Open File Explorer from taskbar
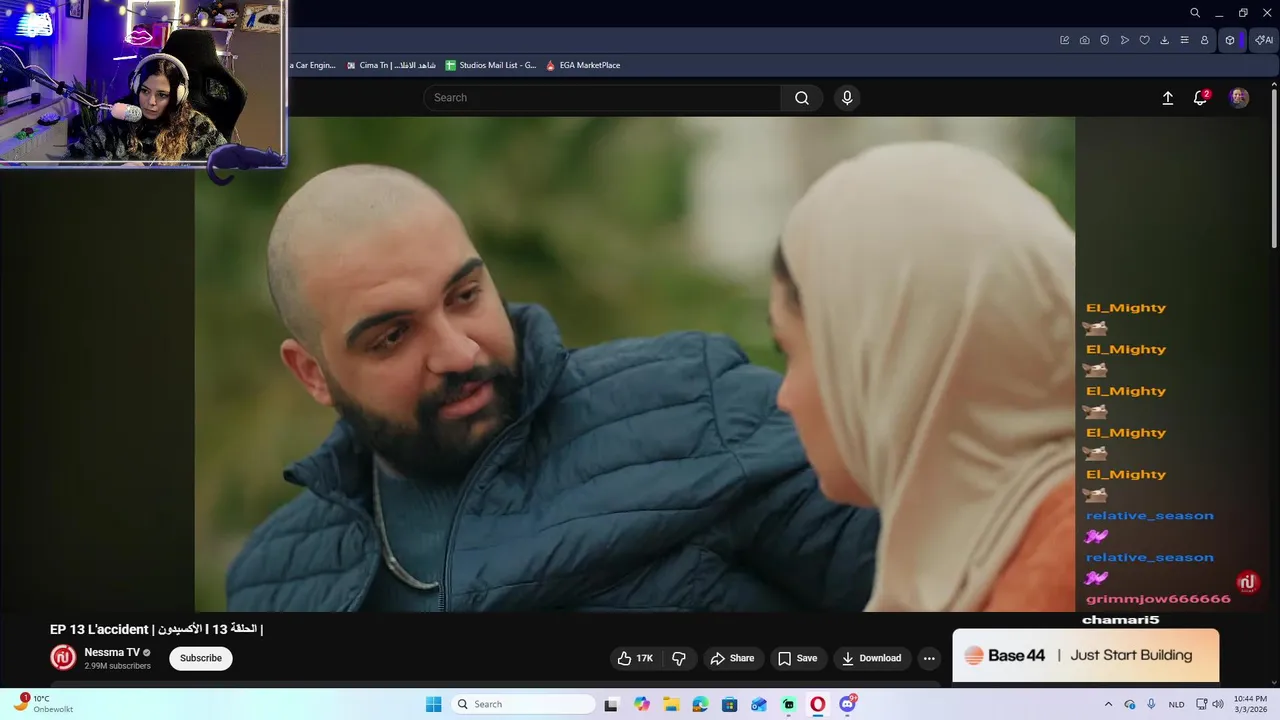The height and width of the screenshot is (720, 1280). click(x=671, y=704)
